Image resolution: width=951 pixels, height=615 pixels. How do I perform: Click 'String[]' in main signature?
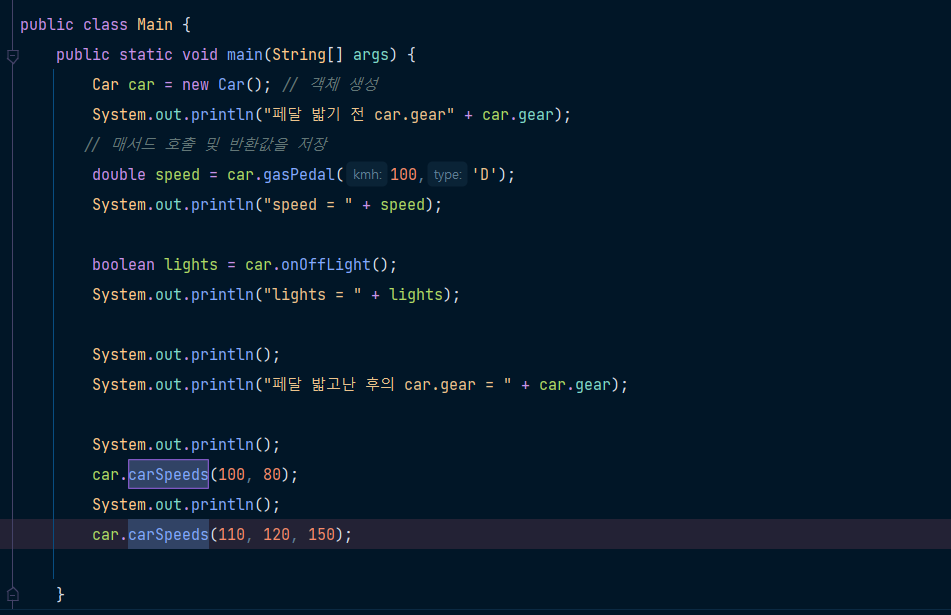(x=307, y=55)
